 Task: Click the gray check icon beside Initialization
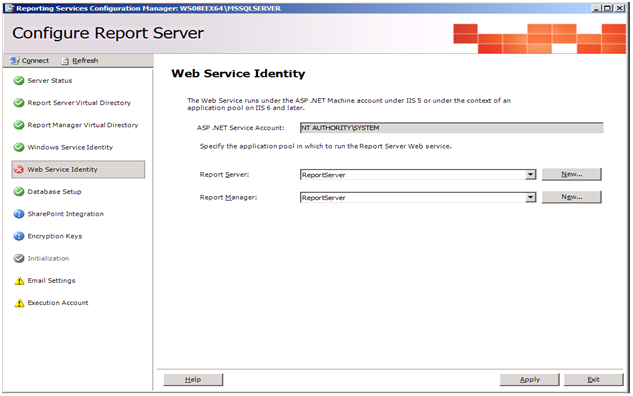pyautogui.click(x=19, y=258)
